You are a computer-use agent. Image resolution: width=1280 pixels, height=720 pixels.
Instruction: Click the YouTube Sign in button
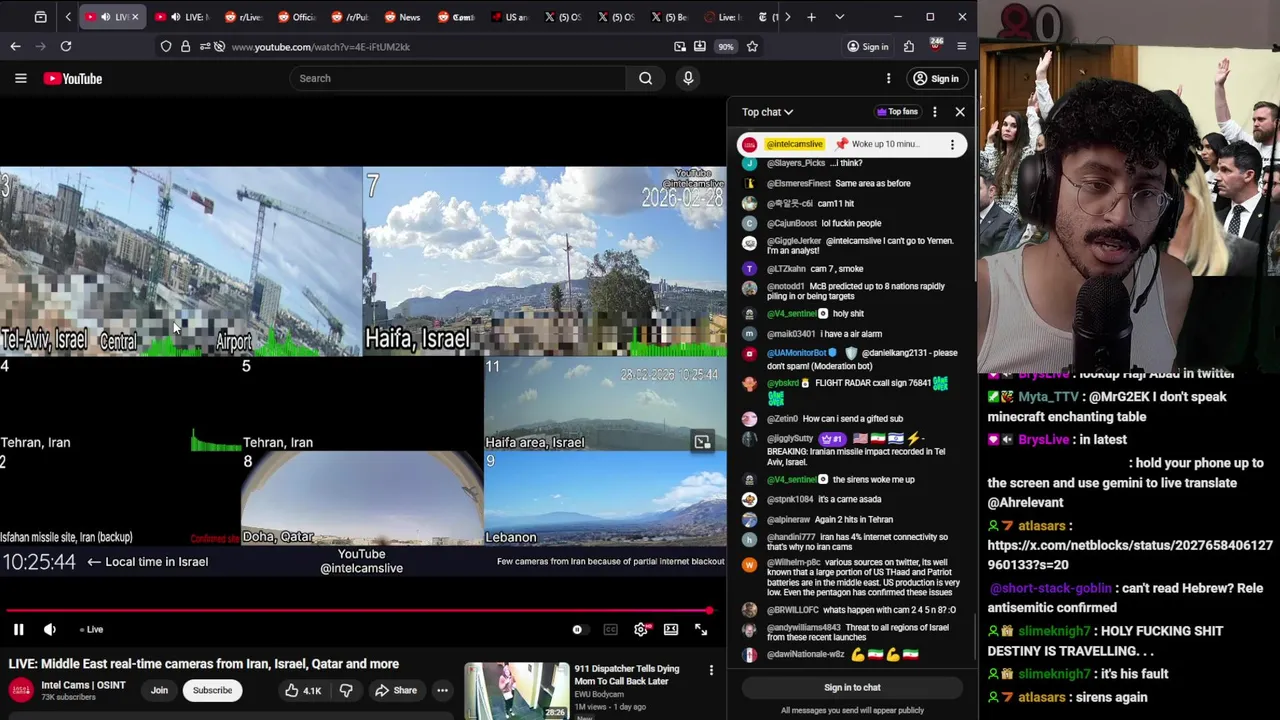[x=936, y=78]
